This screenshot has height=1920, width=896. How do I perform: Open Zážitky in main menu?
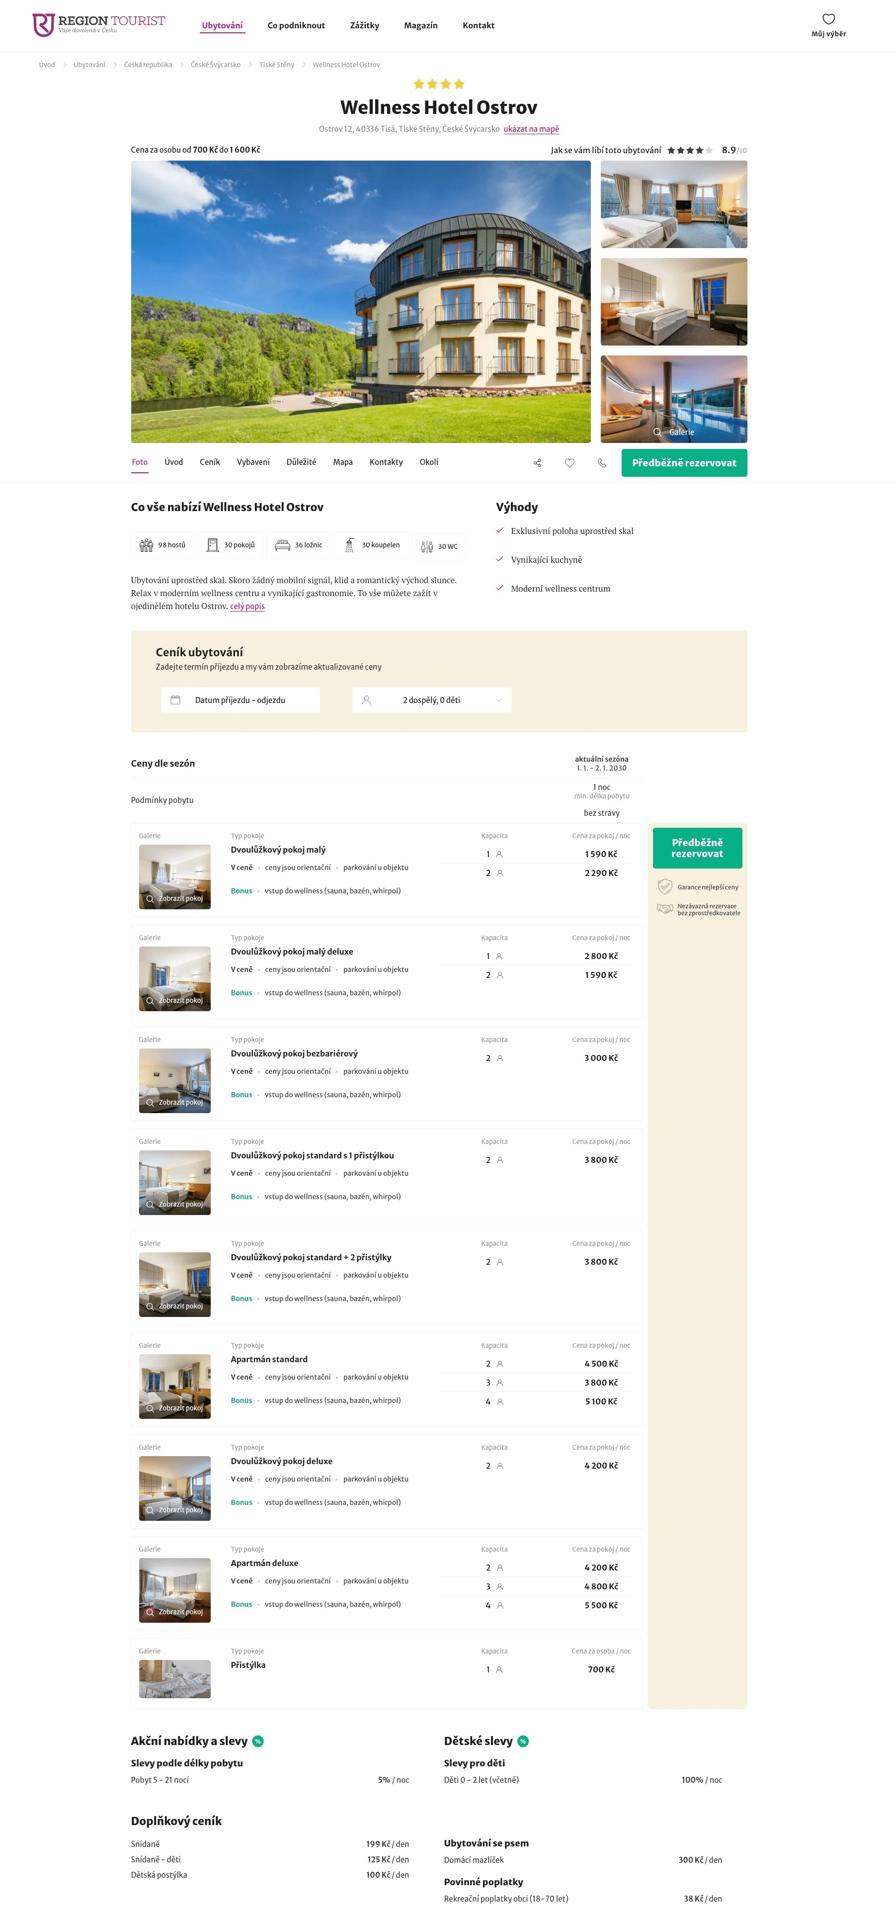[x=364, y=26]
